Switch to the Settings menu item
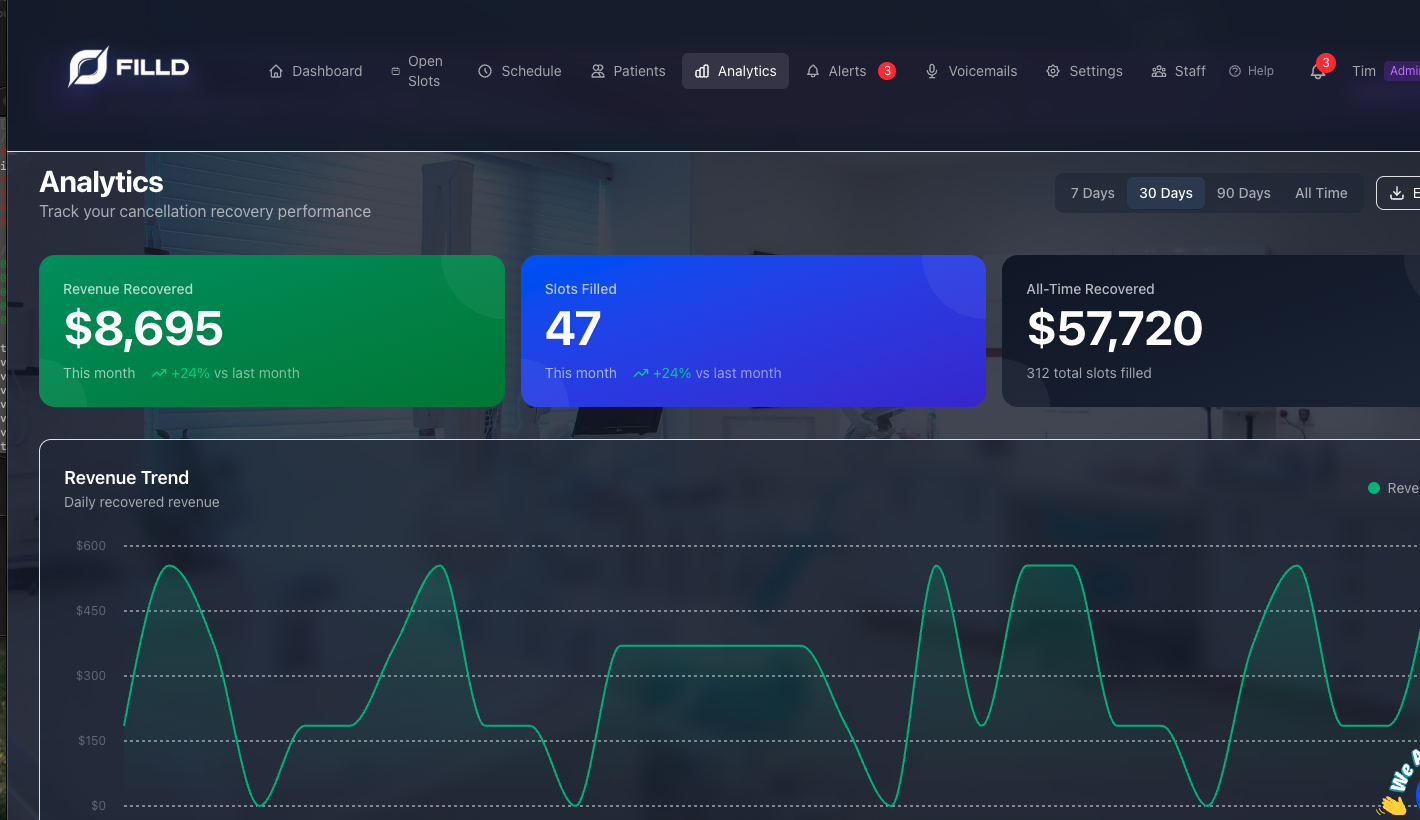This screenshot has width=1420, height=820. [1084, 71]
